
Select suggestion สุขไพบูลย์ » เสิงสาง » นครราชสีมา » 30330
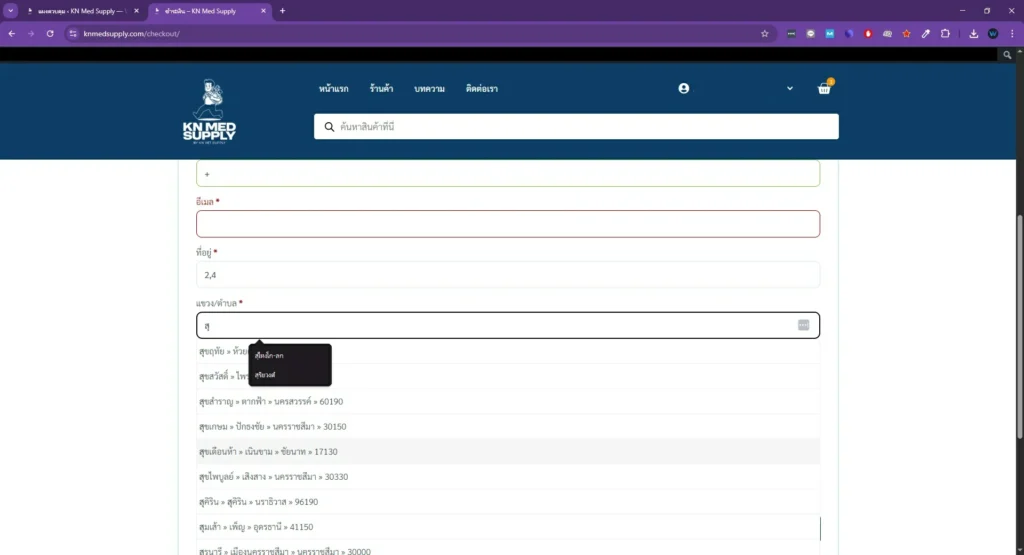pos(508,477)
